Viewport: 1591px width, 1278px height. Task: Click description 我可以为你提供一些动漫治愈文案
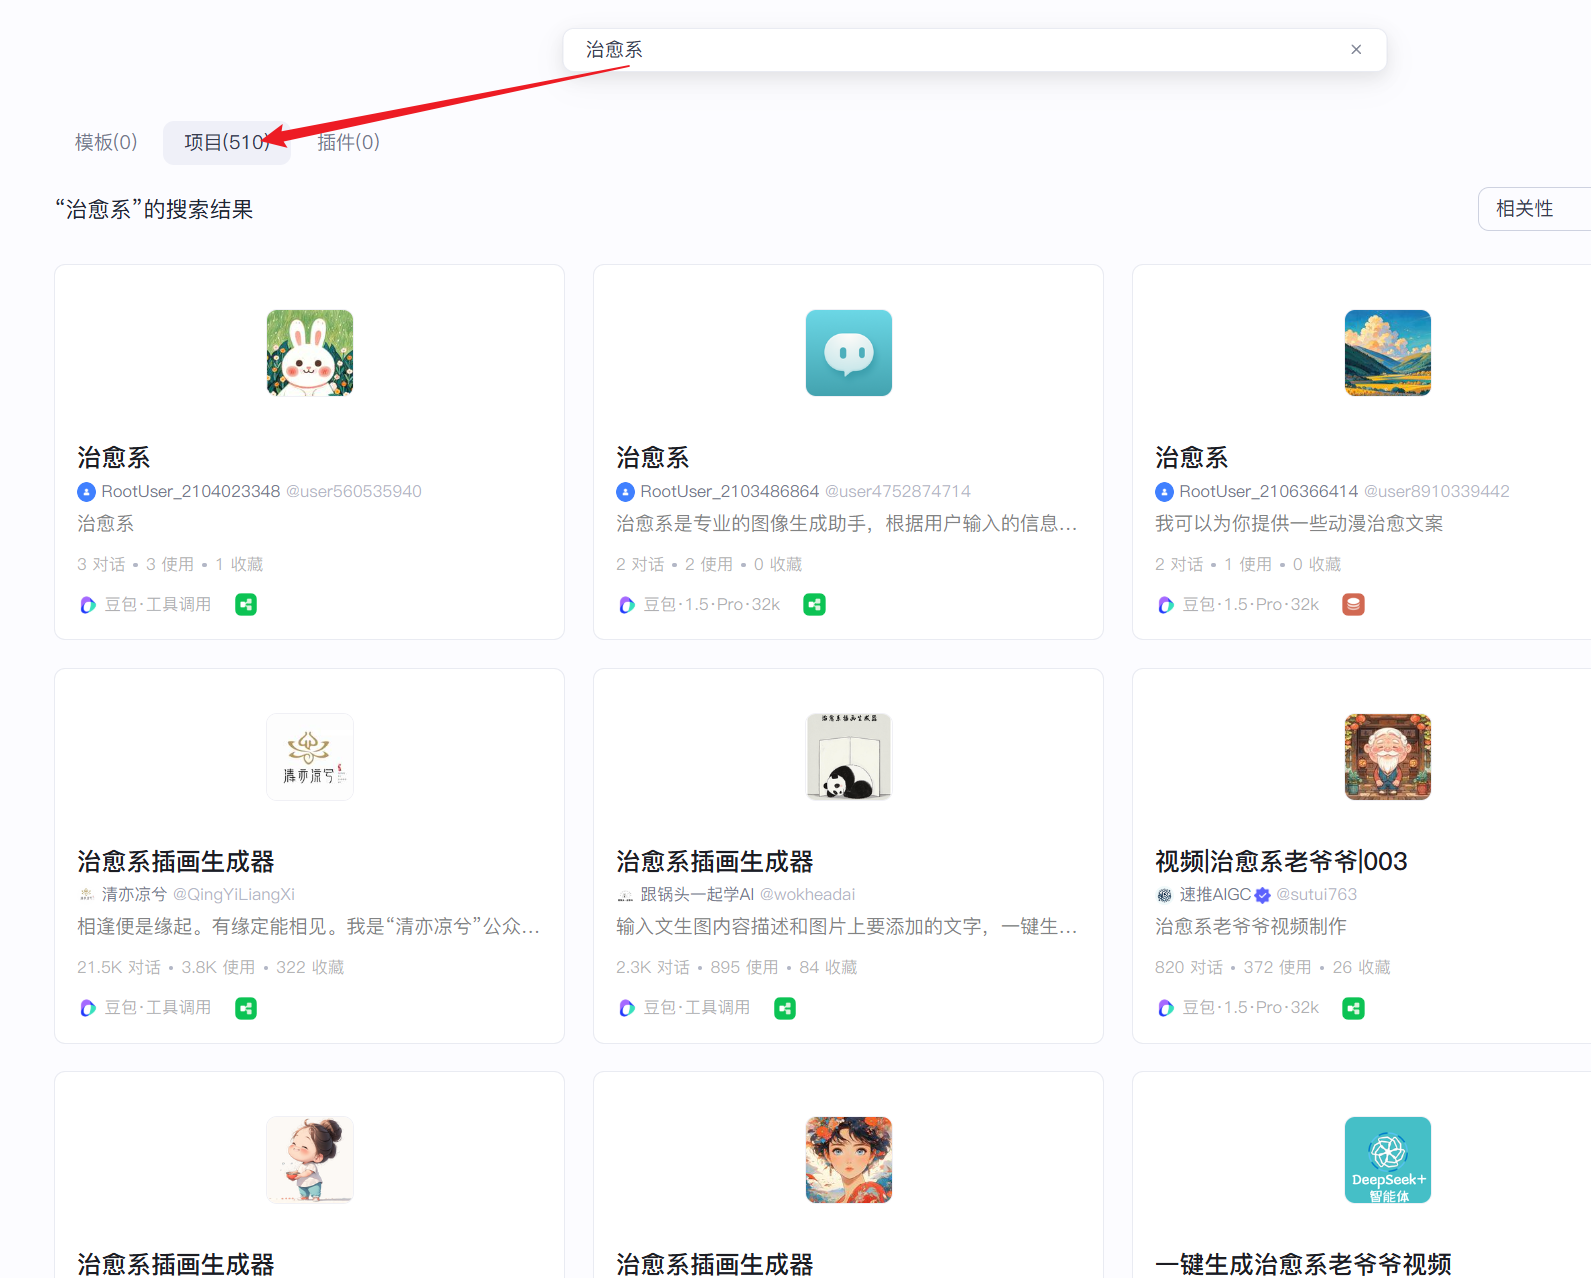(1299, 524)
